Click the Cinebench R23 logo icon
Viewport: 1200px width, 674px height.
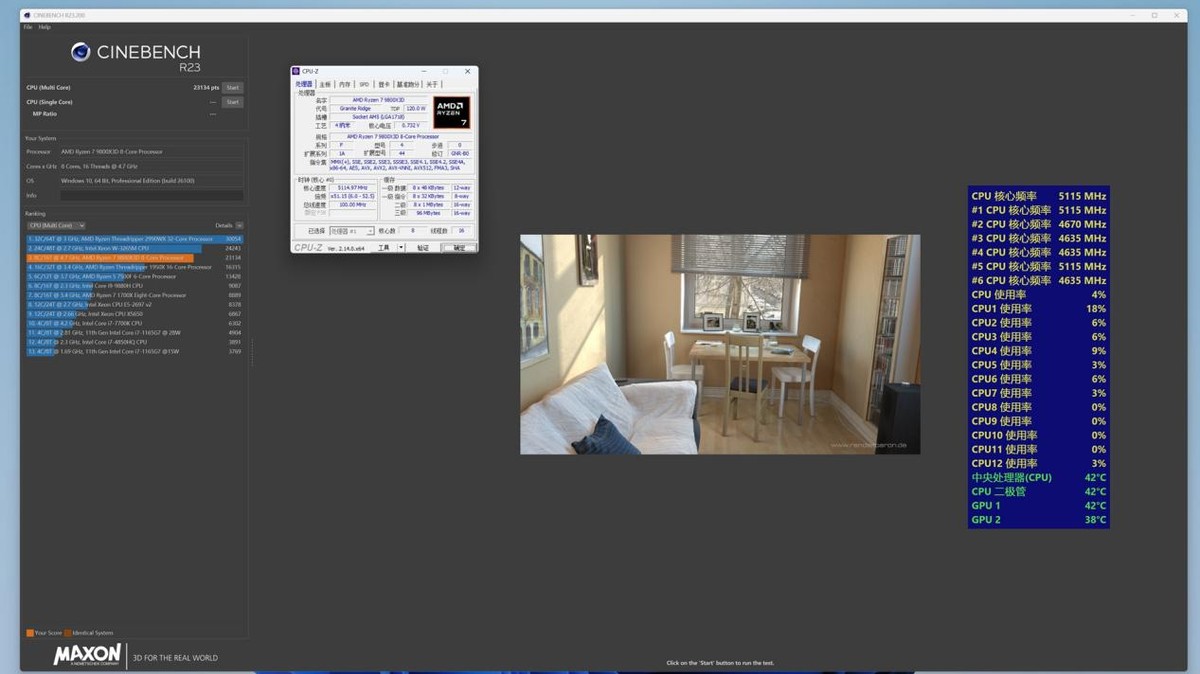[x=81, y=52]
